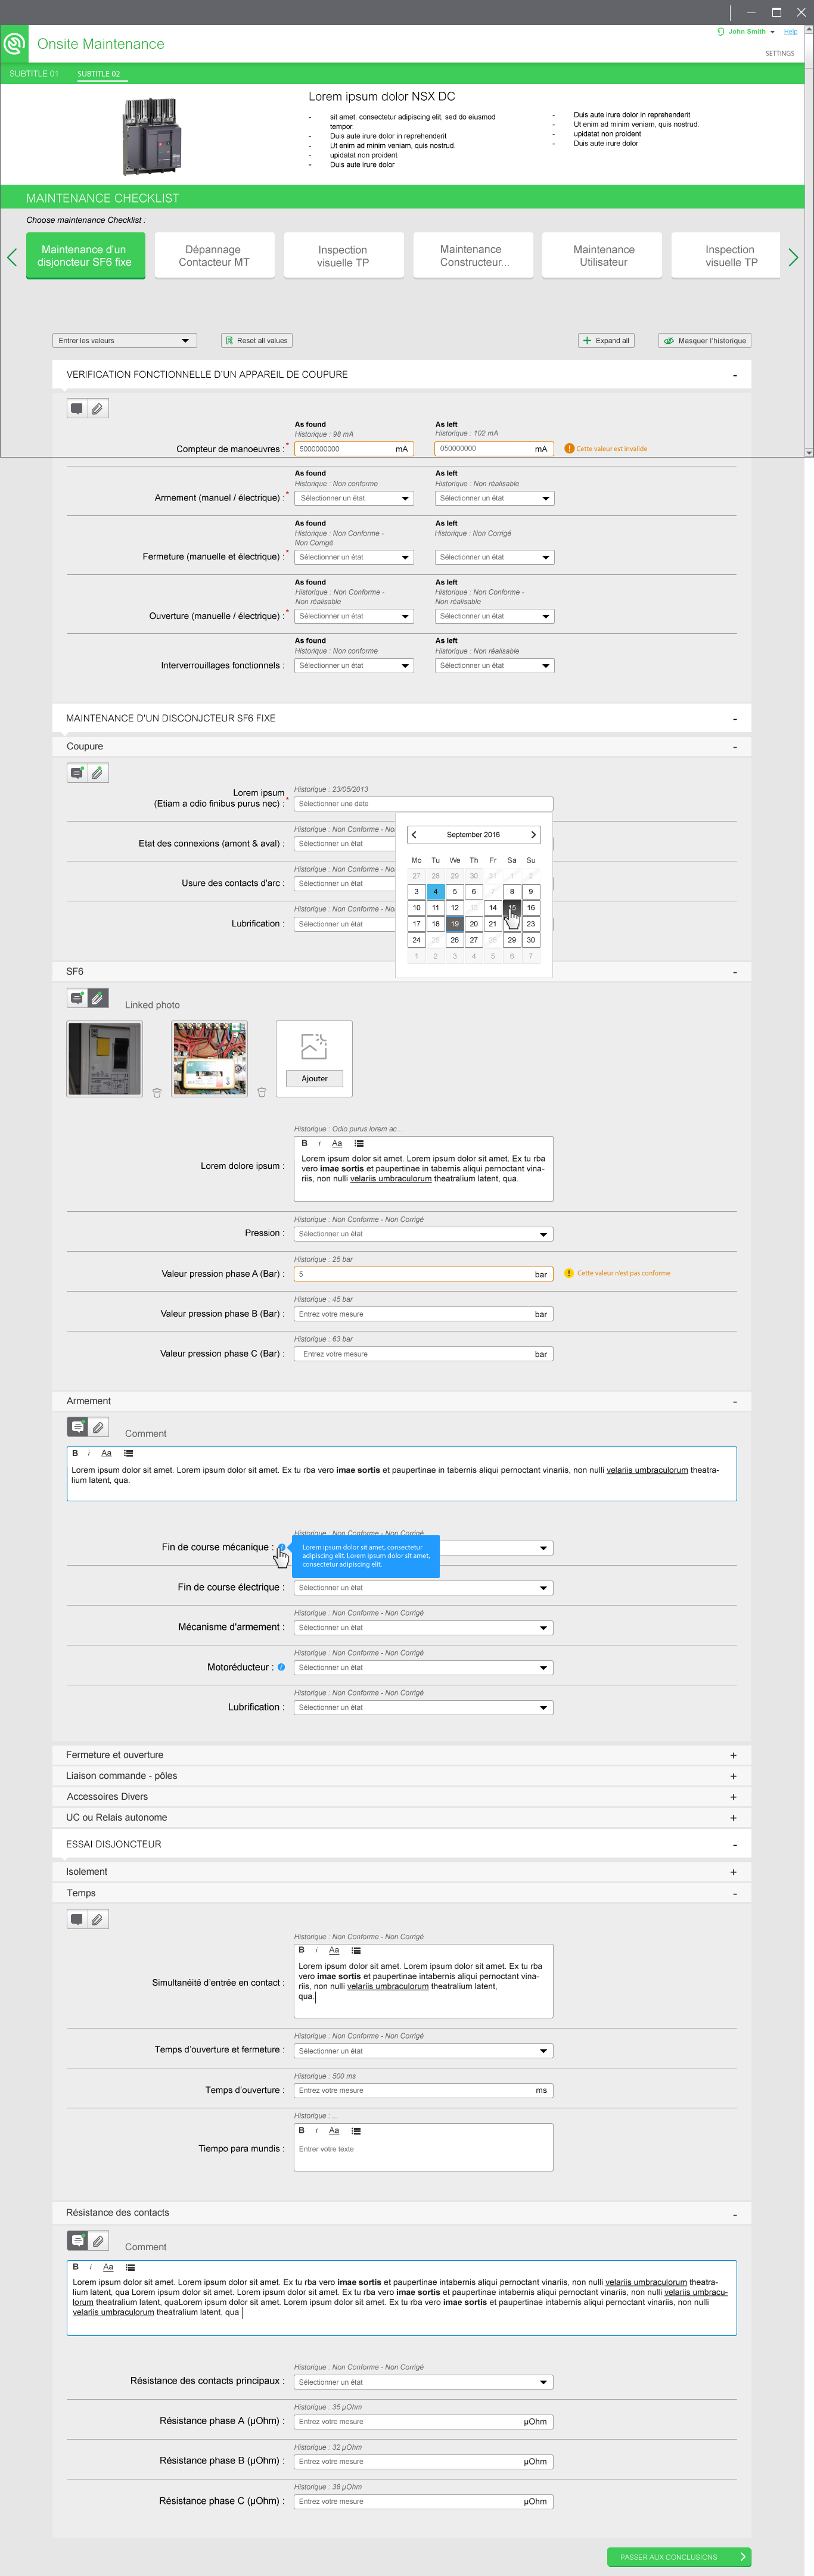
Task: Click the paperclip icon under Temps section
Action: click(97, 1919)
